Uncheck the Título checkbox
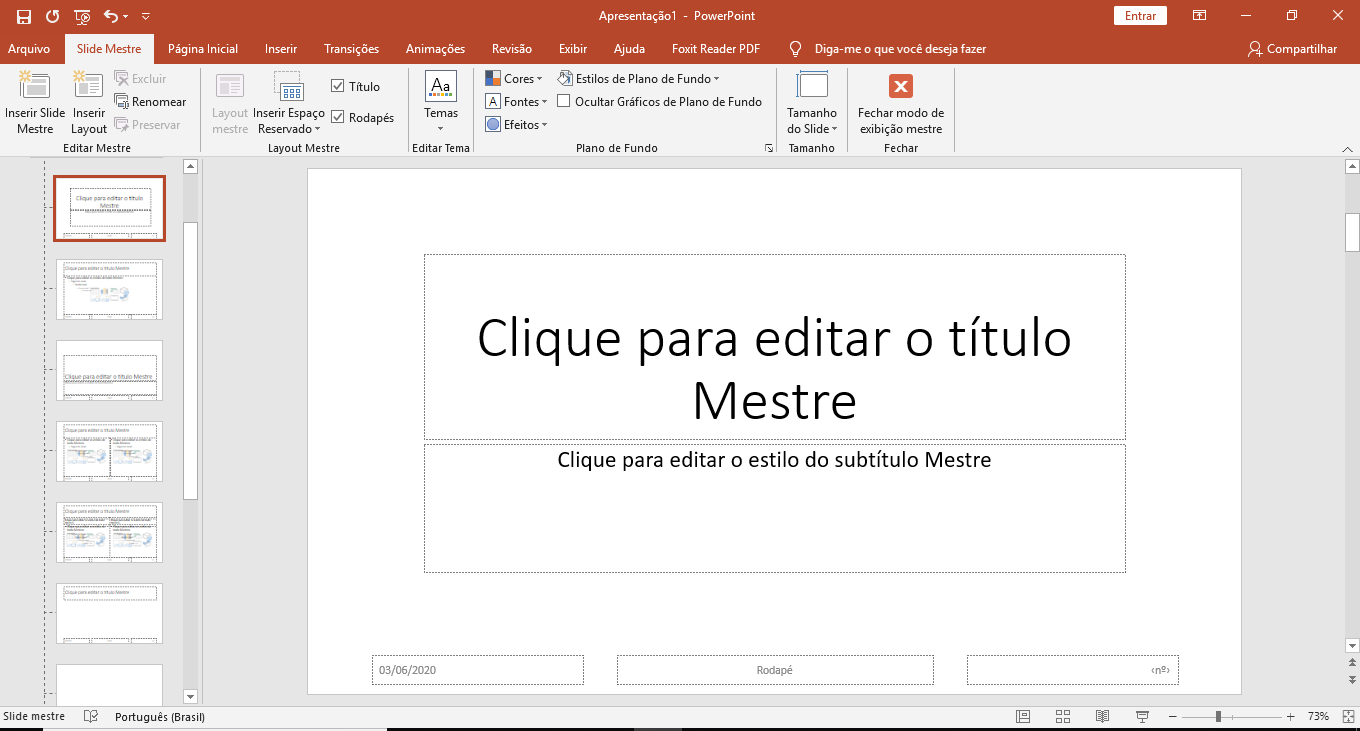The image size is (1360, 731). coord(338,87)
